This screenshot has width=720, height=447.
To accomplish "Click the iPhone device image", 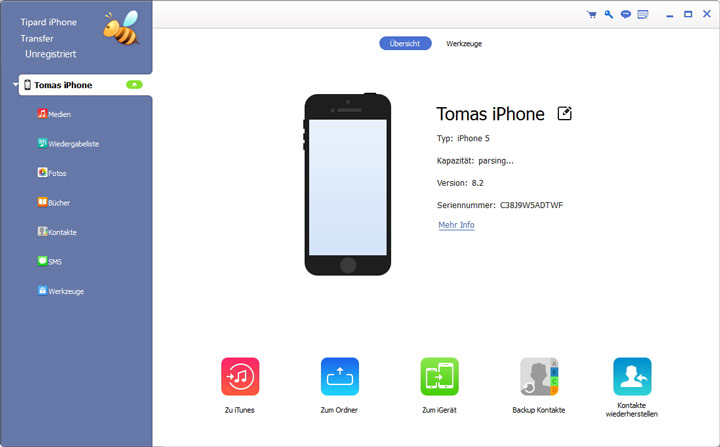I will click(348, 184).
